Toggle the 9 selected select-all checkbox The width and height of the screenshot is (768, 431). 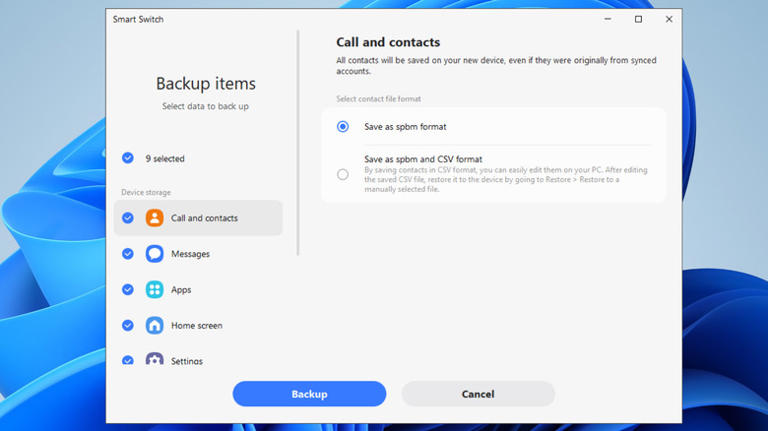pyautogui.click(x=127, y=158)
